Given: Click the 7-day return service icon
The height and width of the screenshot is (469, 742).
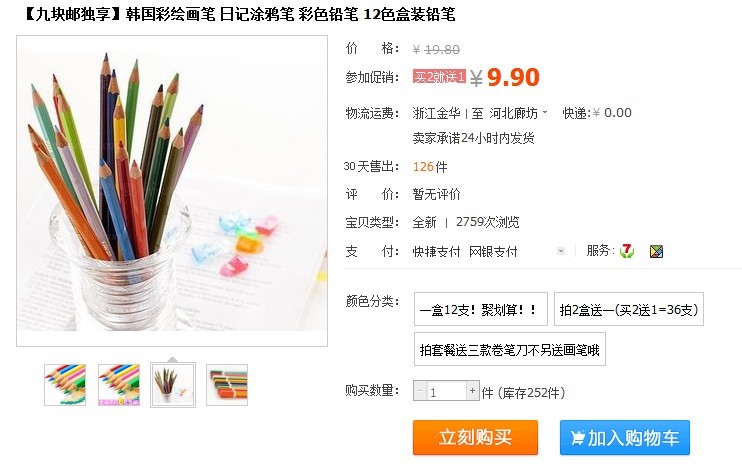Looking at the screenshot, I should [627, 251].
